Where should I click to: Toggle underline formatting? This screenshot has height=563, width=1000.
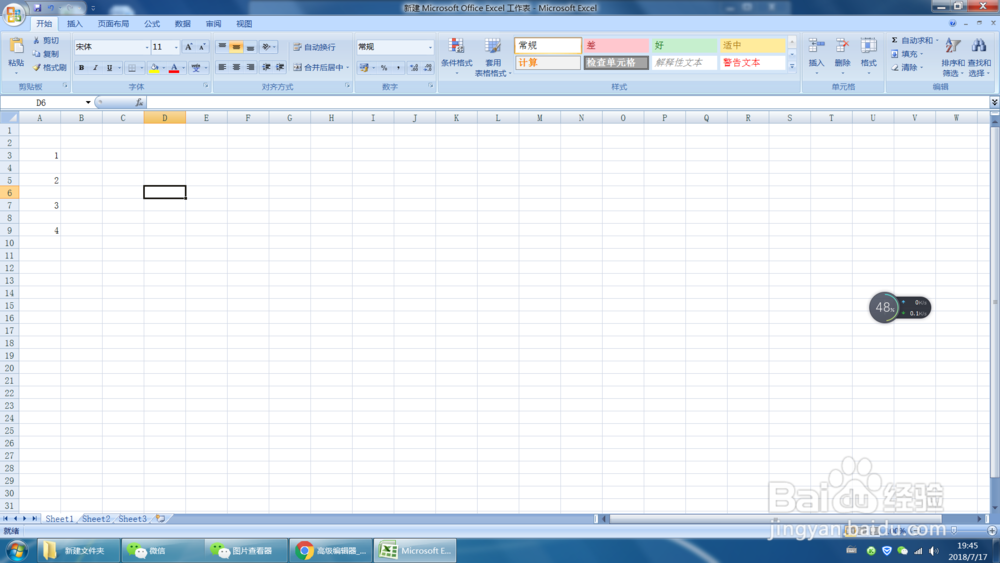pos(110,68)
